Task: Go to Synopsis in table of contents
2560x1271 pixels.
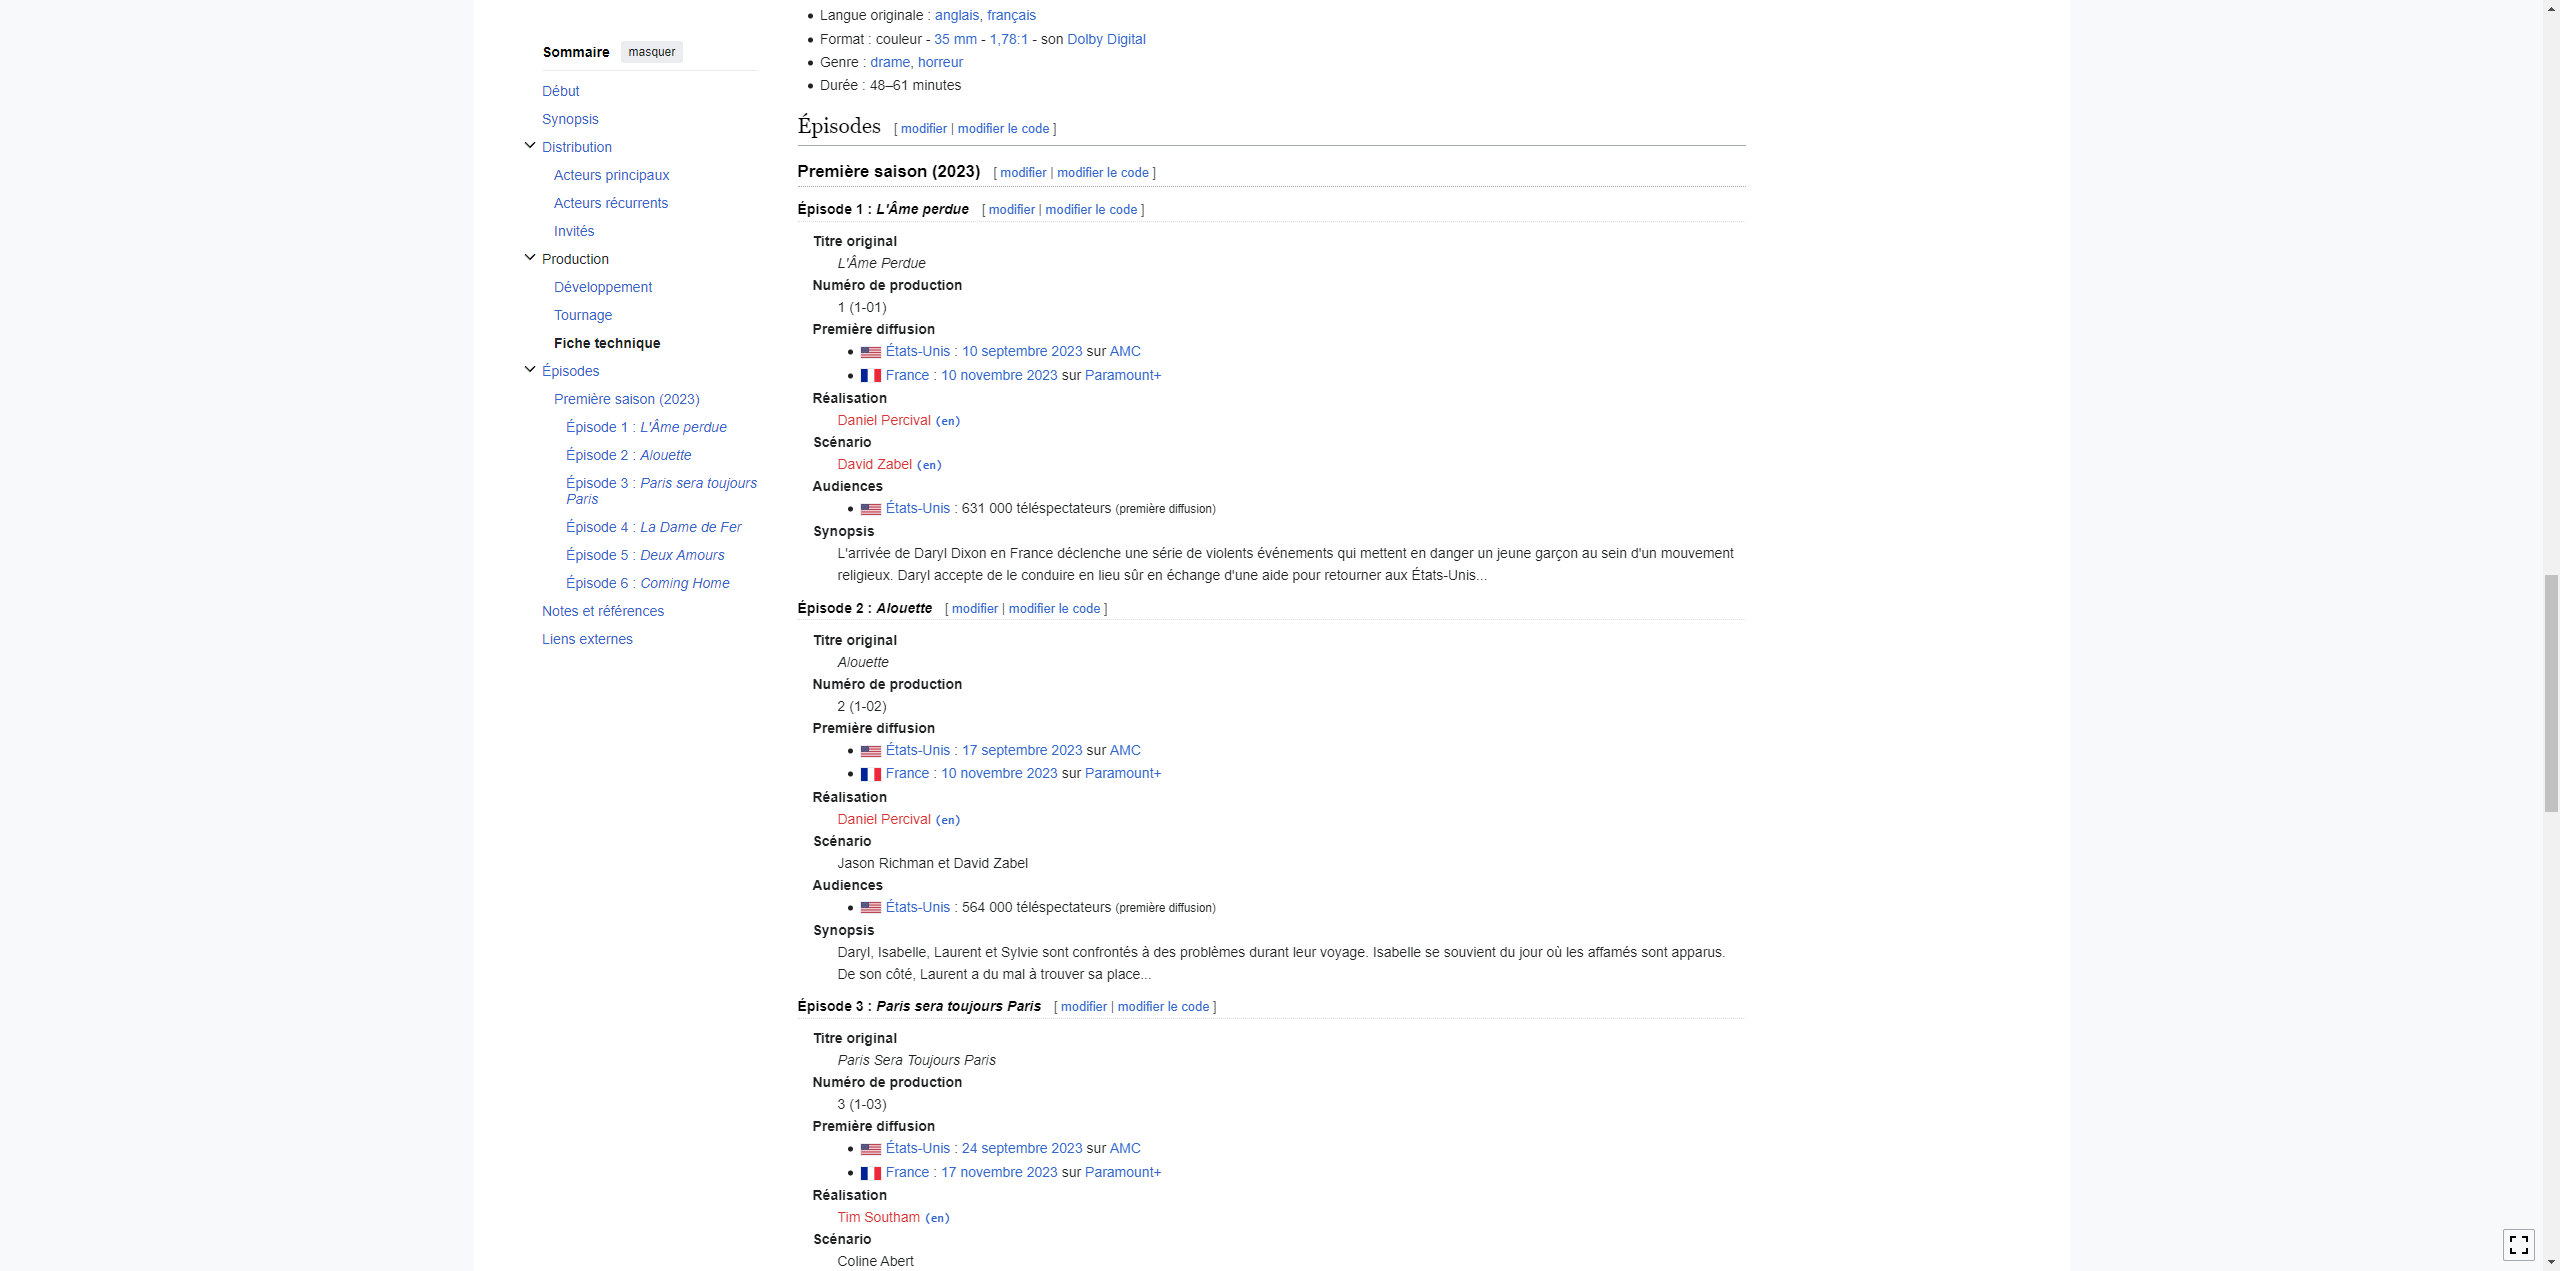Action: [570, 119]
